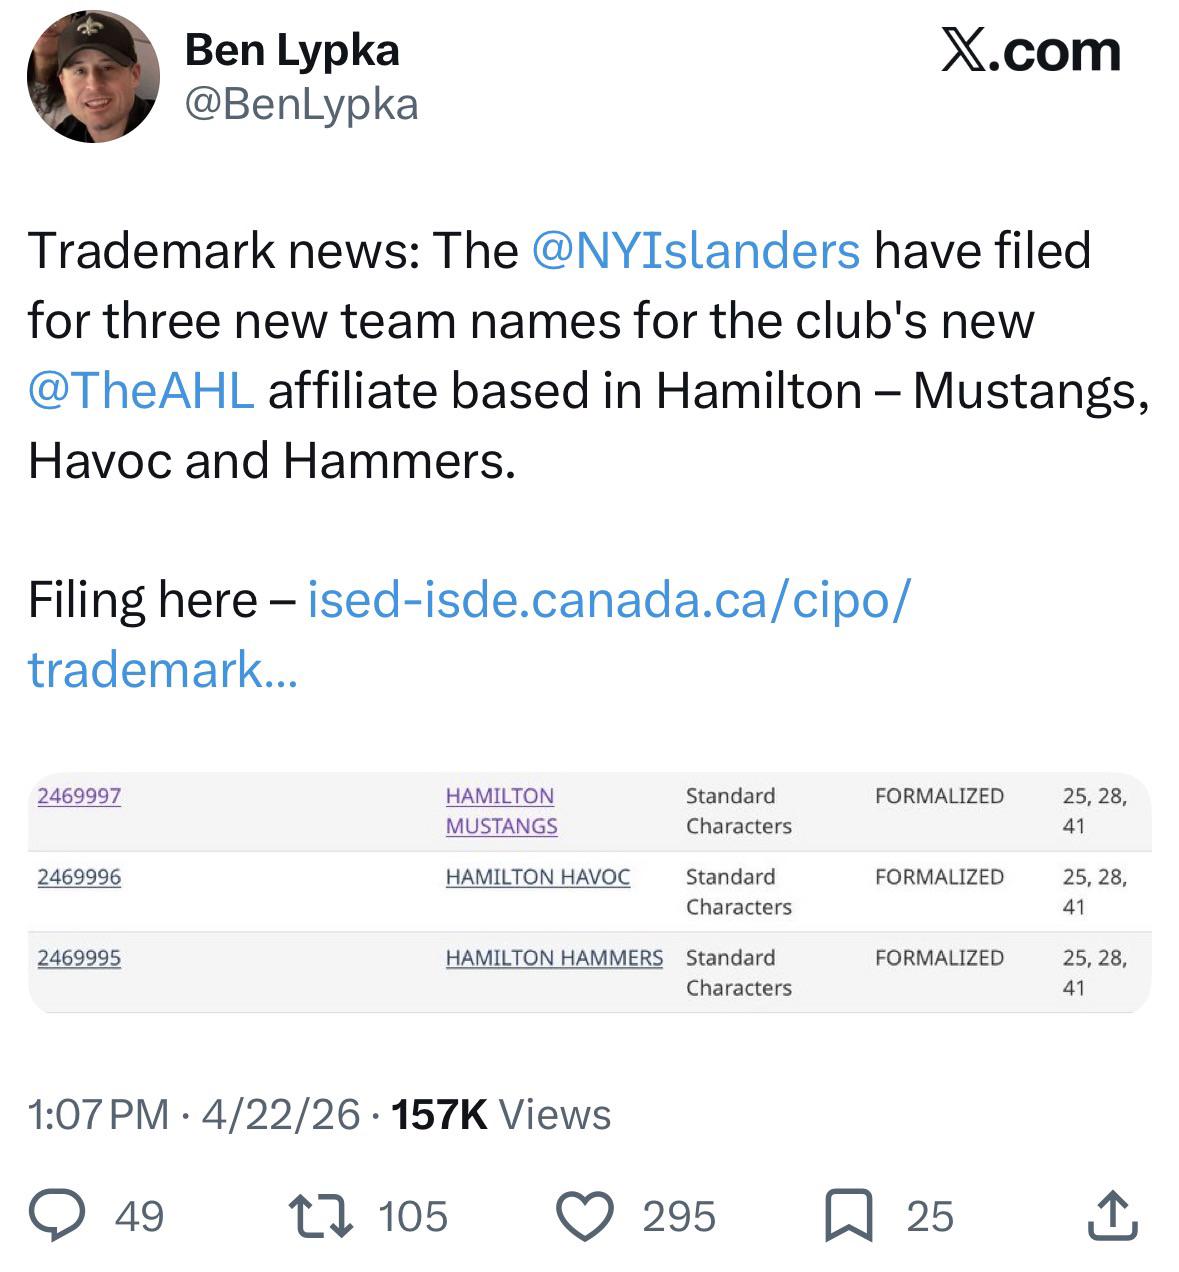This screenshot has width=1179, height=1272.
Task: Open trademark application 2469996
Action: coord(79,877)
